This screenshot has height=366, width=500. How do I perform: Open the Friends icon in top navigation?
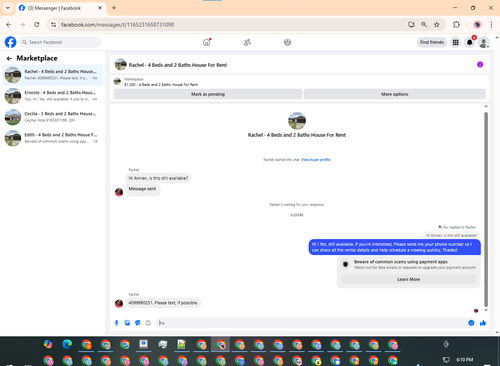(x=247, y=42)
